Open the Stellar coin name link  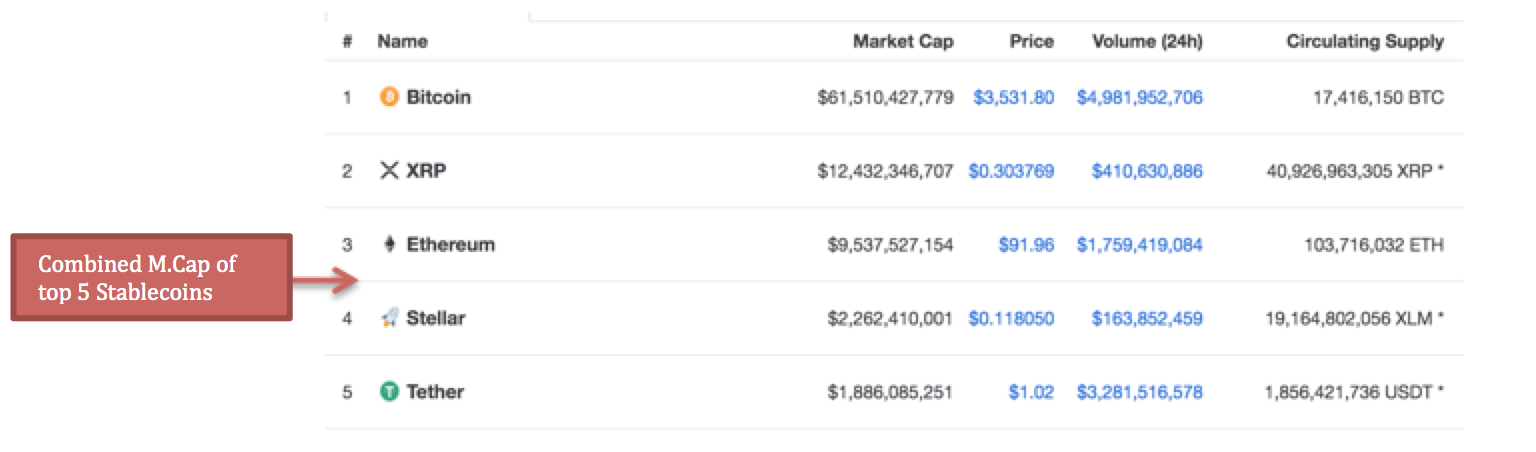(x=436, y=318)
